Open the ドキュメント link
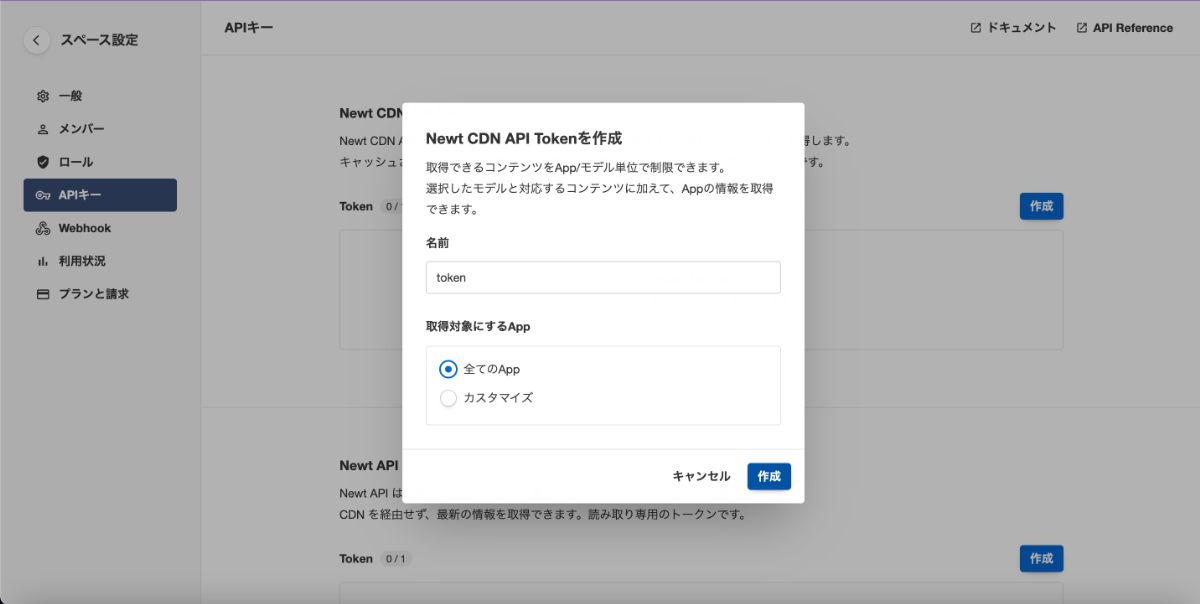Image resolution: width=1200 pixels, height=604 pixels. [x=1013, y=28]
